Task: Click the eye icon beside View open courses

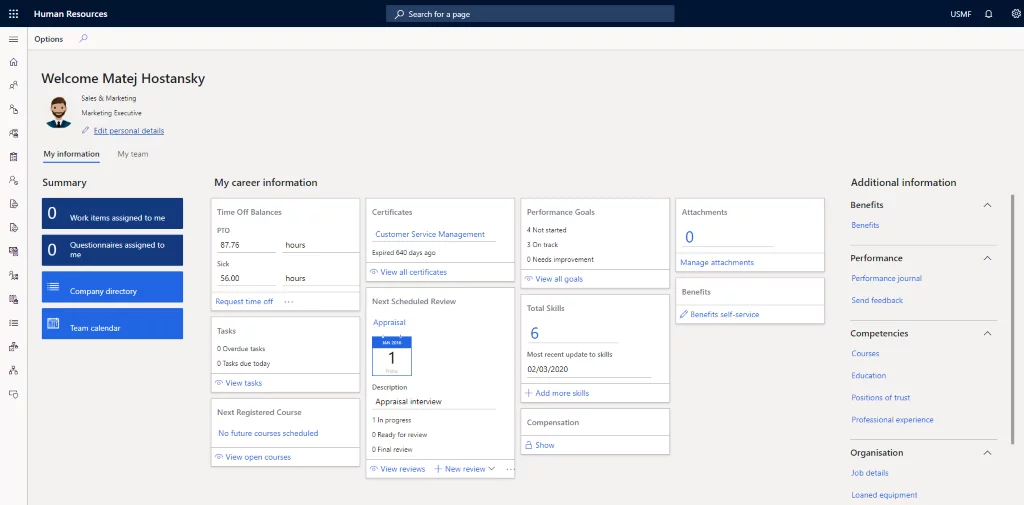Action: 219,457
